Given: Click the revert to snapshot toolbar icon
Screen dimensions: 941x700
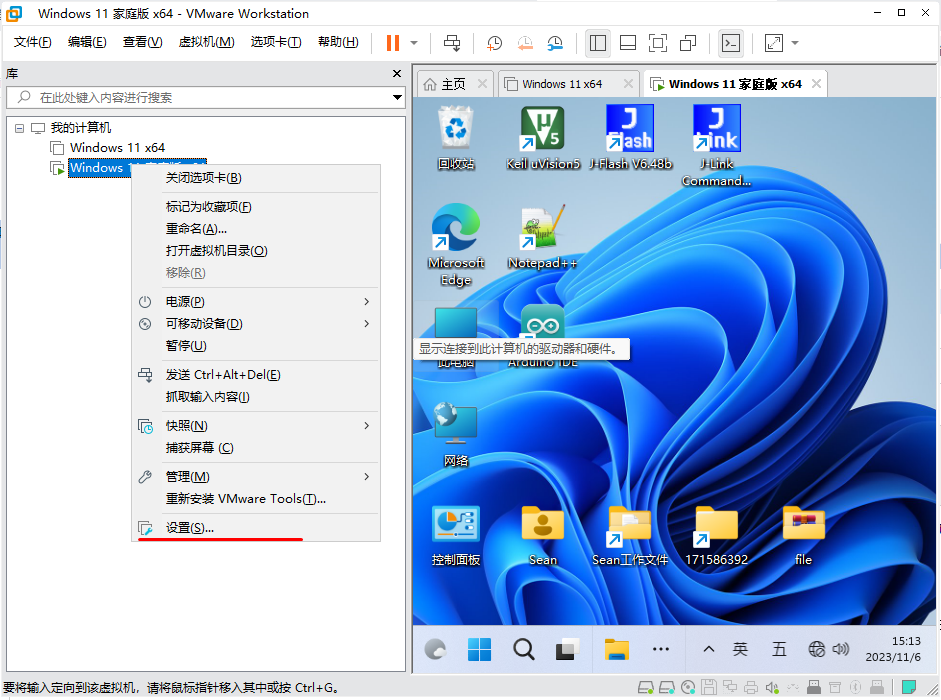Looking at the screenshot, I should (x=525, y=43).
